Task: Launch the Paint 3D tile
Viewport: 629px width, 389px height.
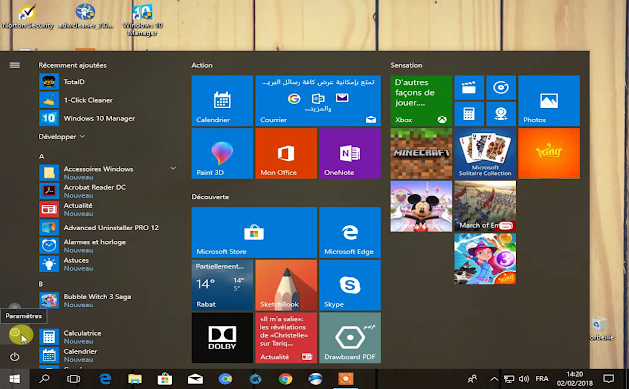Action: pos(222,153)
